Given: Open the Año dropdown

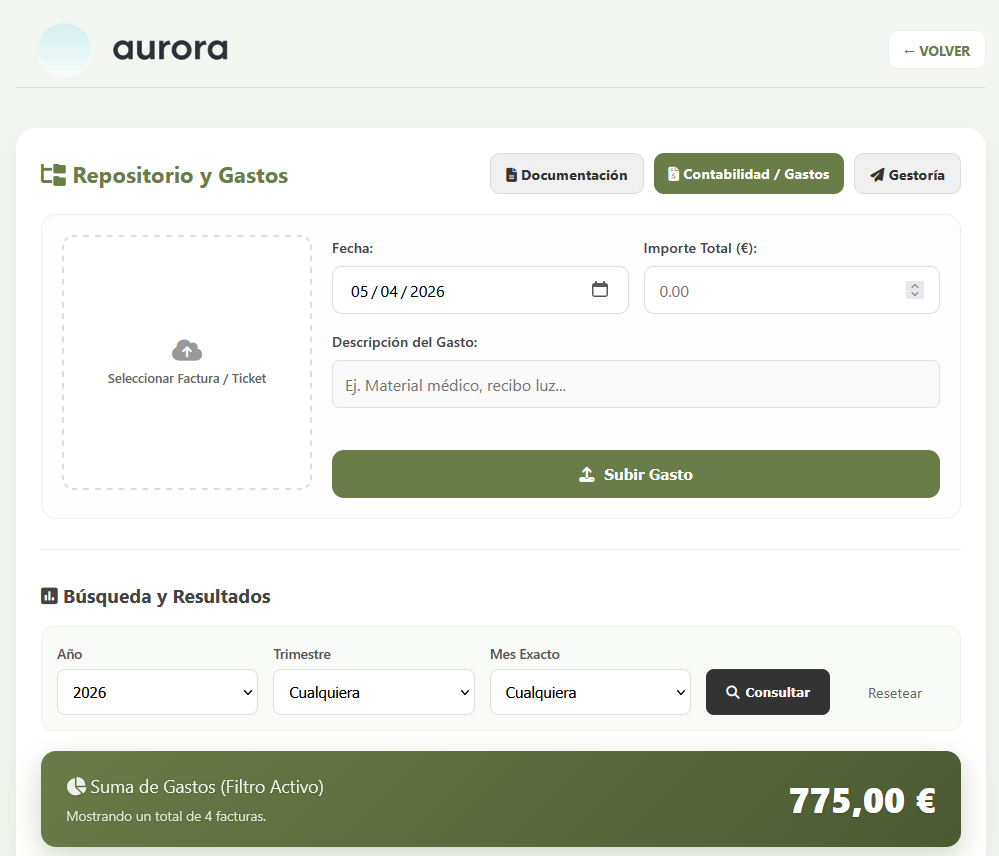Looking at the screenshot, I should coord(157,692).
